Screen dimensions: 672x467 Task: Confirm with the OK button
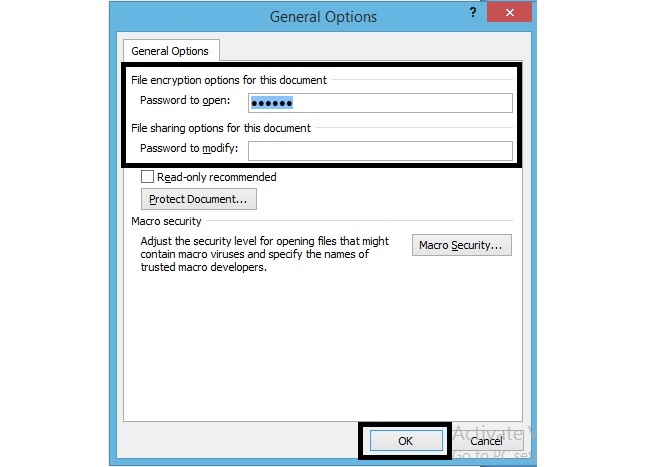click(405, 440)
